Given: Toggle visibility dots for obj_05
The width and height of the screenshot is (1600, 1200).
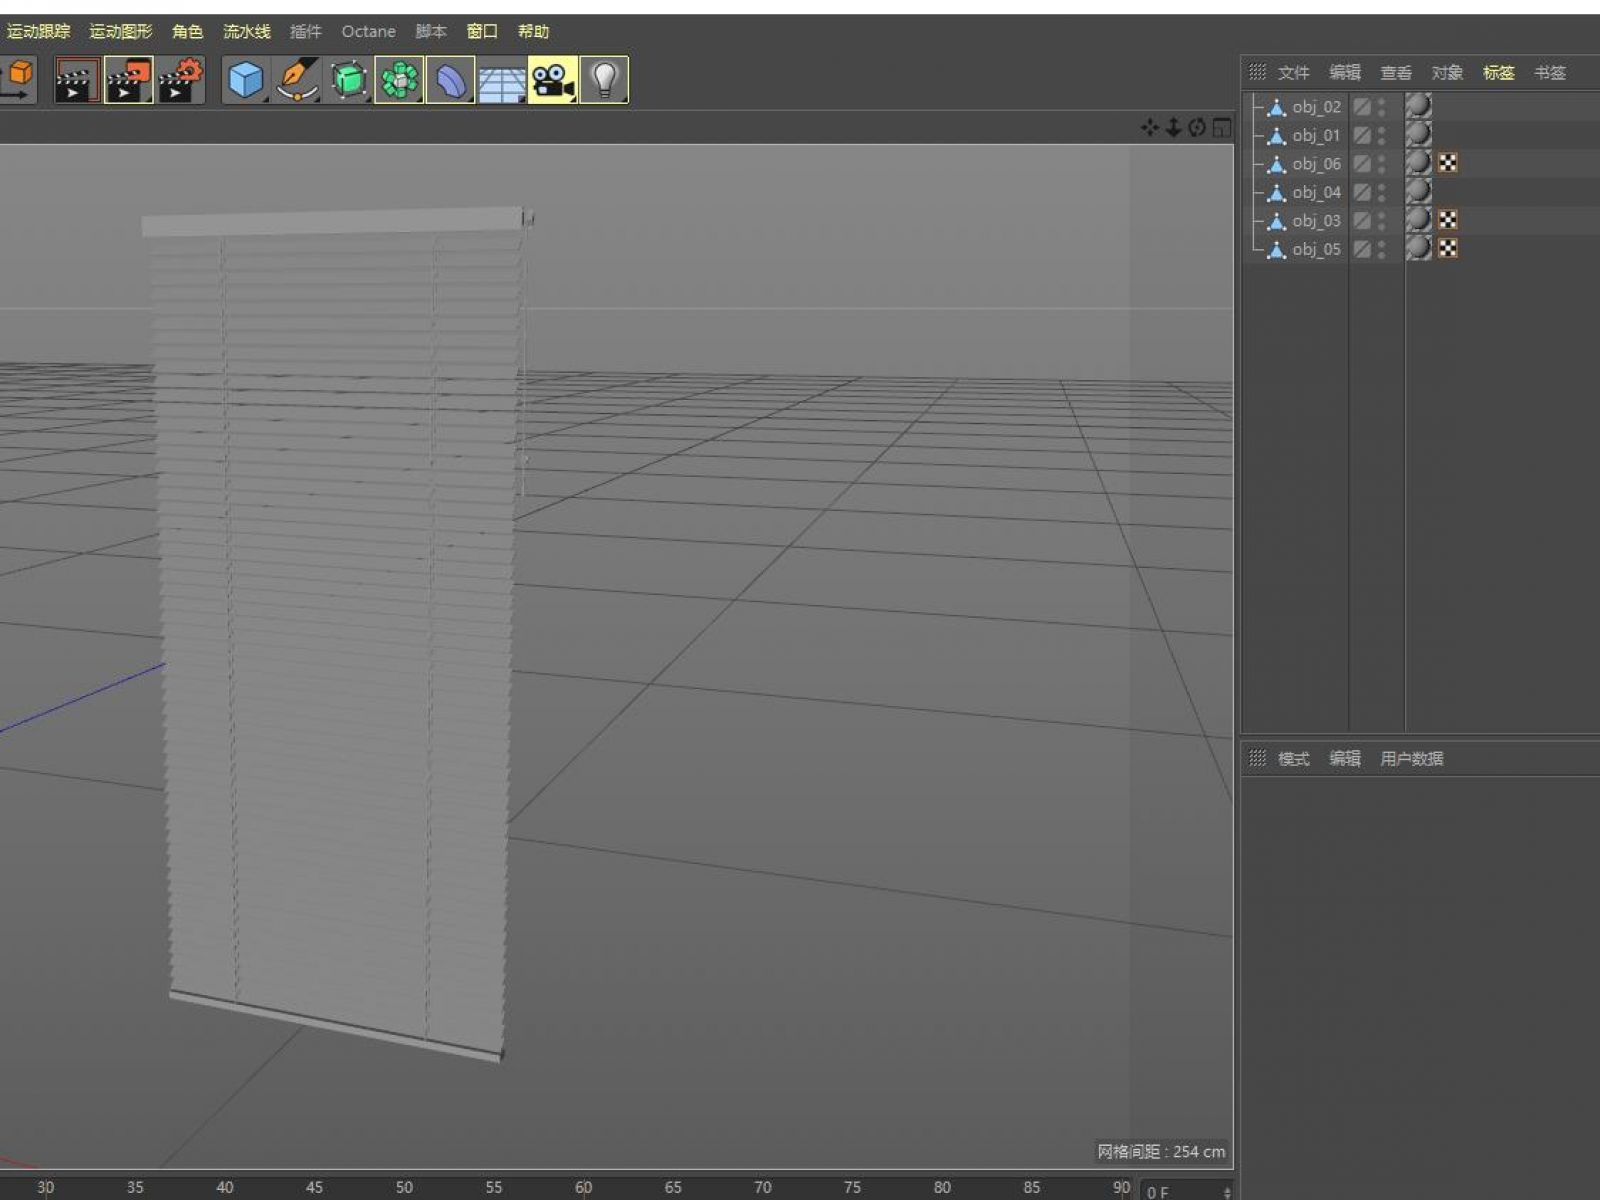Looking at the screenshot, I should 1382,249.
